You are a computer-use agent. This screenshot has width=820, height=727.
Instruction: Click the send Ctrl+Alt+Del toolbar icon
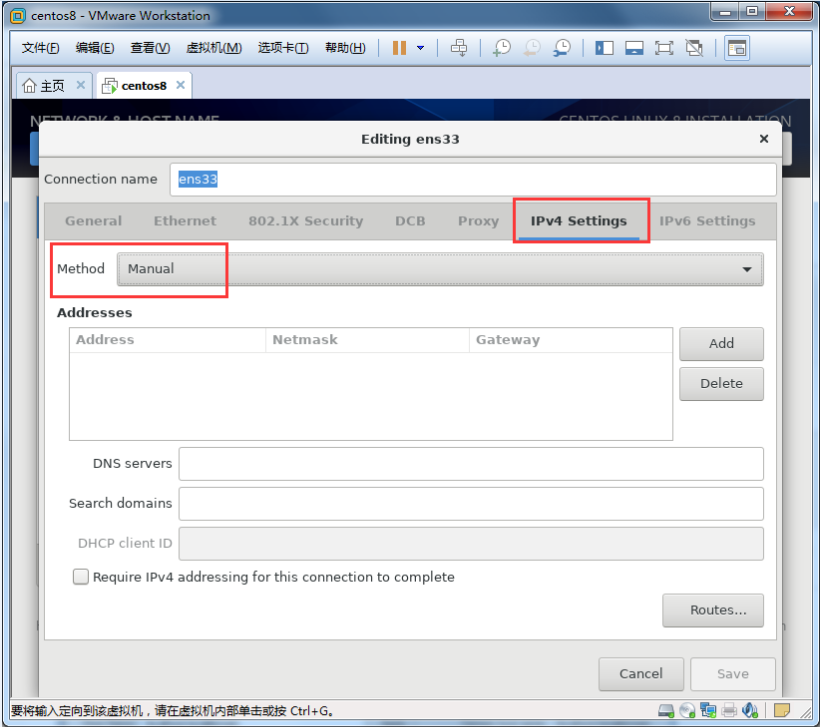(459, 48)
